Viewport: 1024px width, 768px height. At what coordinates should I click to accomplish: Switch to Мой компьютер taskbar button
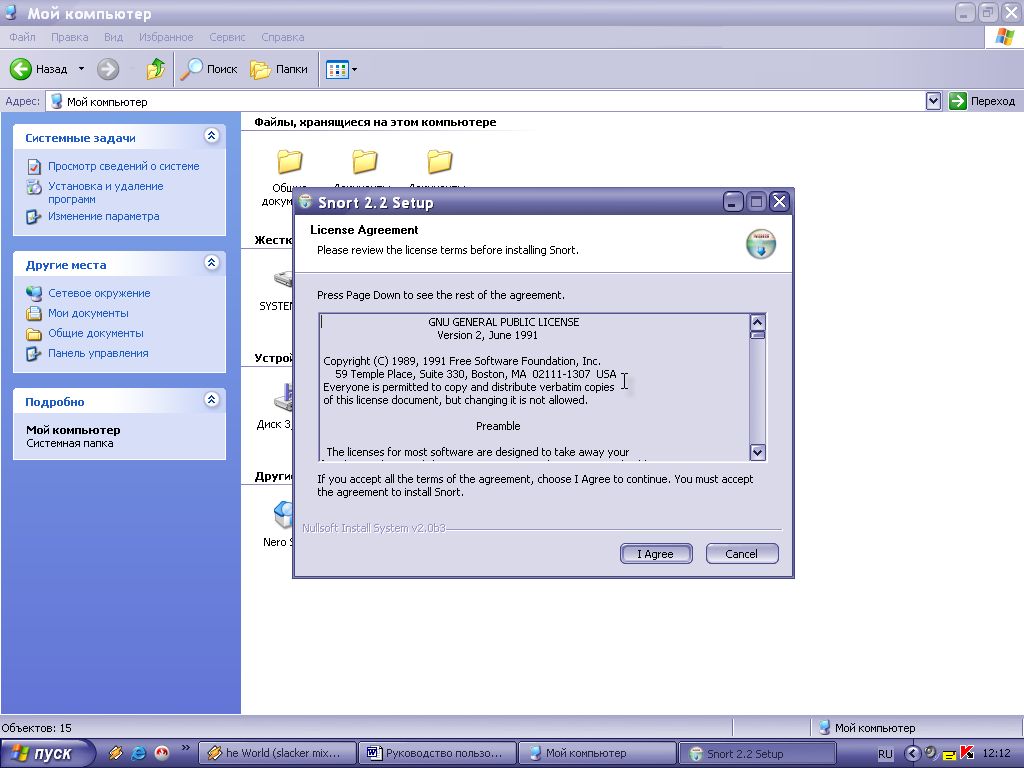597,753
